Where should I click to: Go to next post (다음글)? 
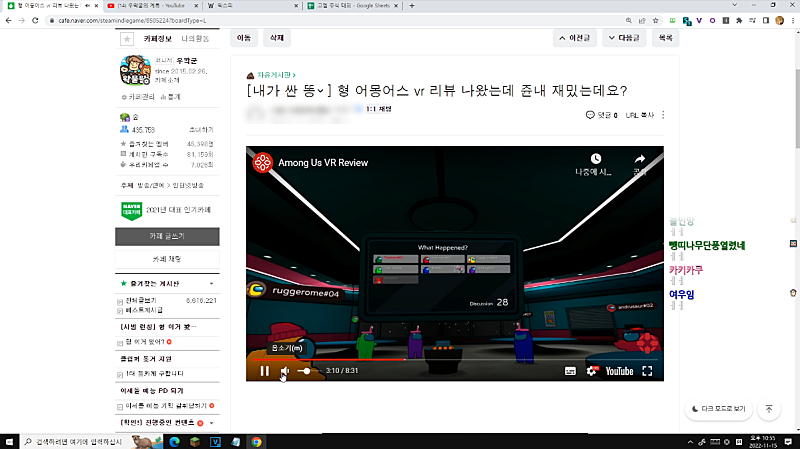point(624,38)
